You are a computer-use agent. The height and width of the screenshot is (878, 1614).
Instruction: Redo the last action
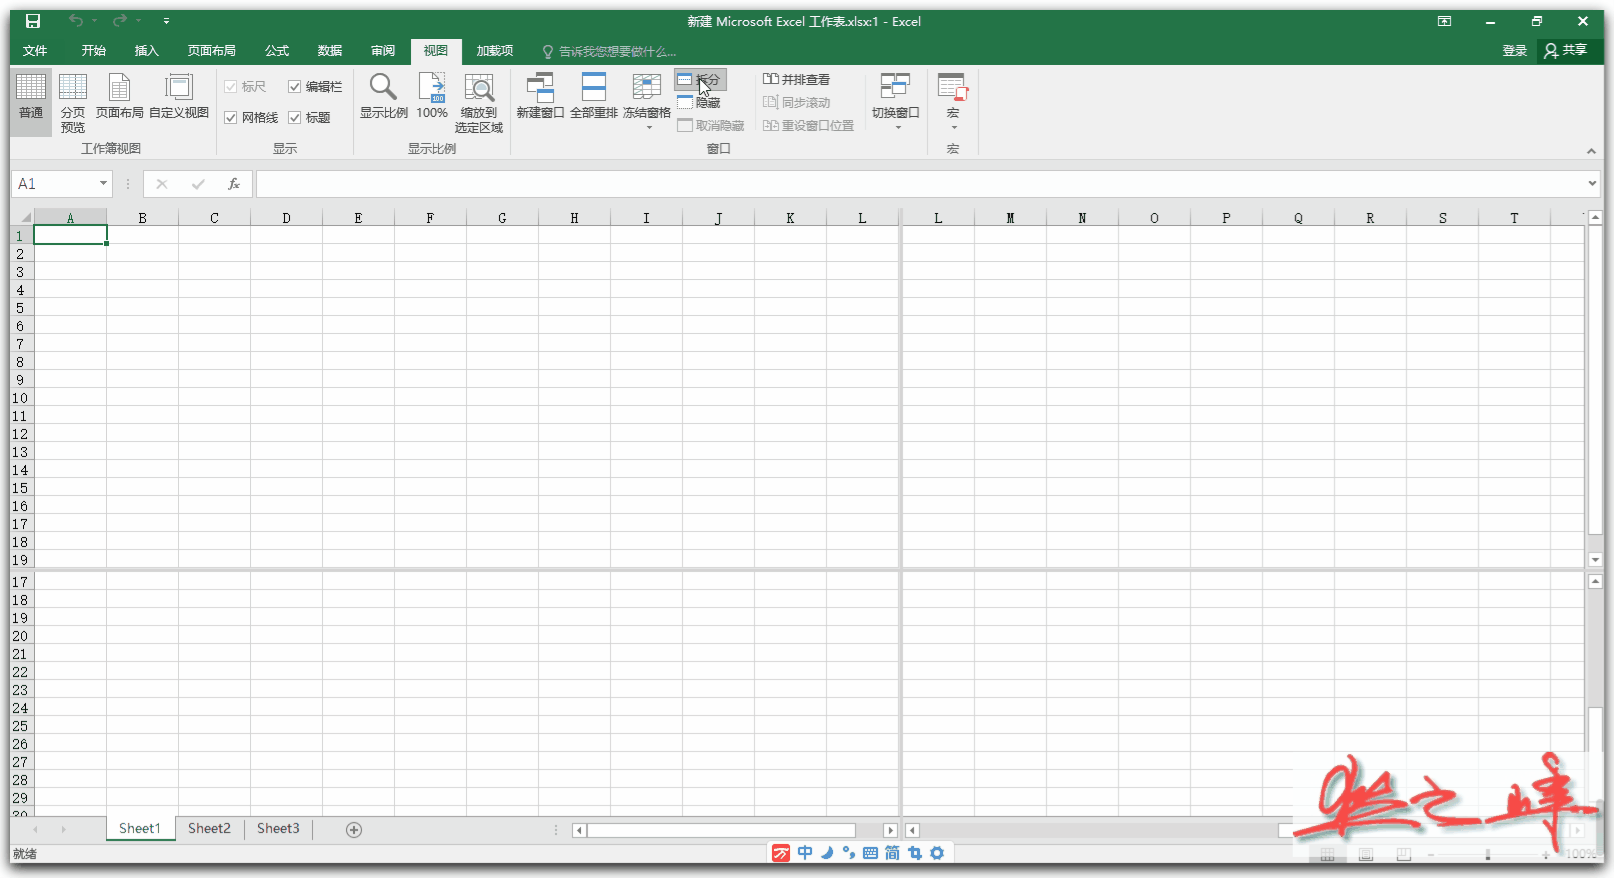coord(119,21)
